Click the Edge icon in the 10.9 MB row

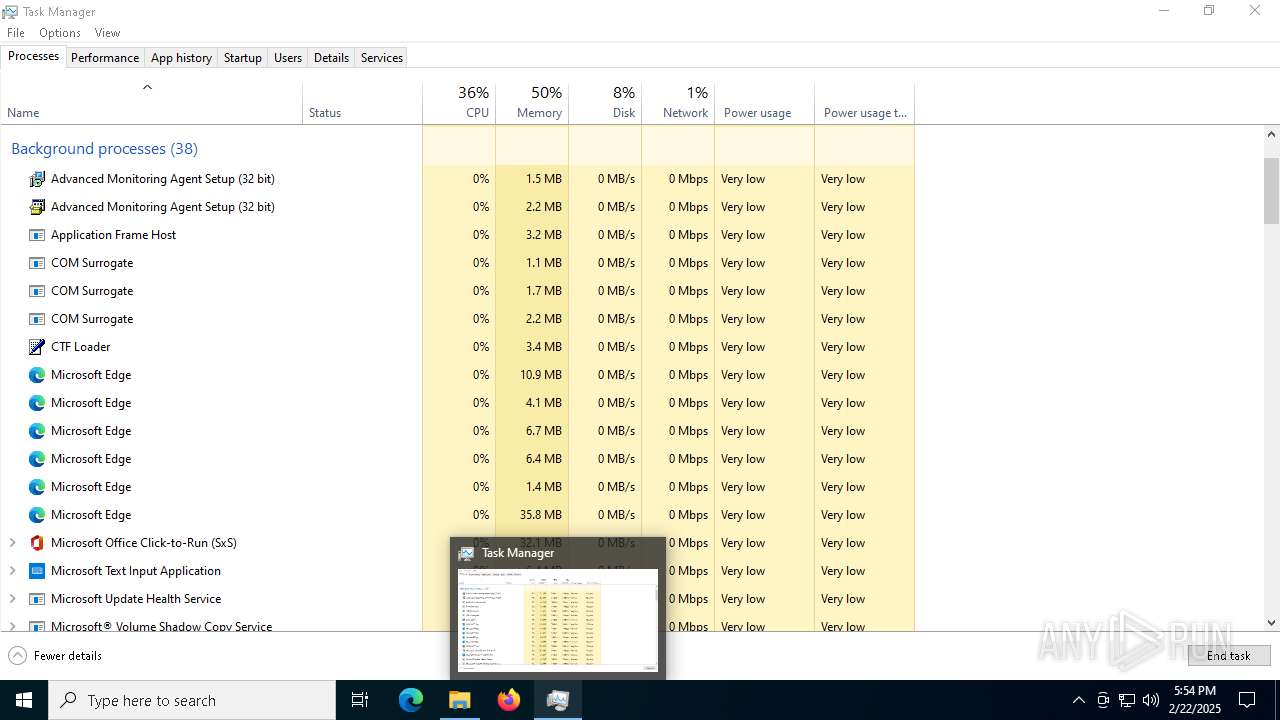pos(37,375)
